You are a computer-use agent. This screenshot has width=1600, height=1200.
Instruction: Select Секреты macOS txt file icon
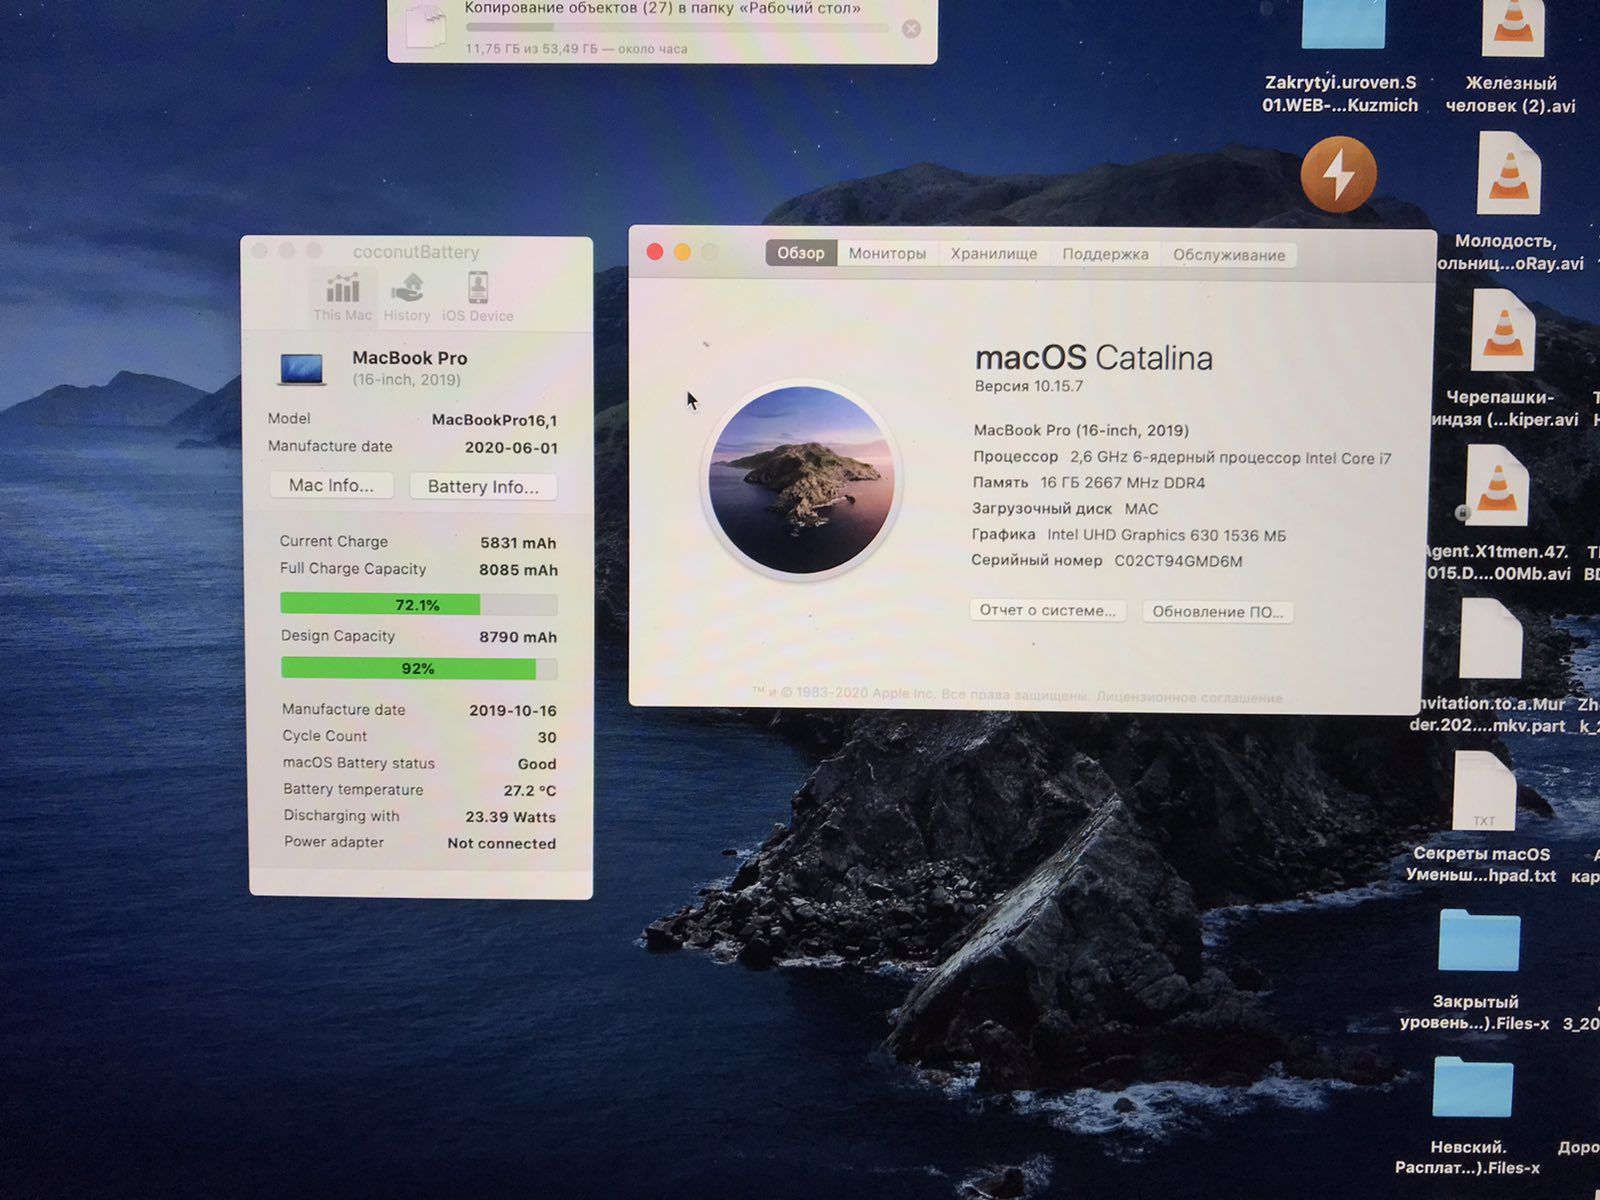[1484, 792]
